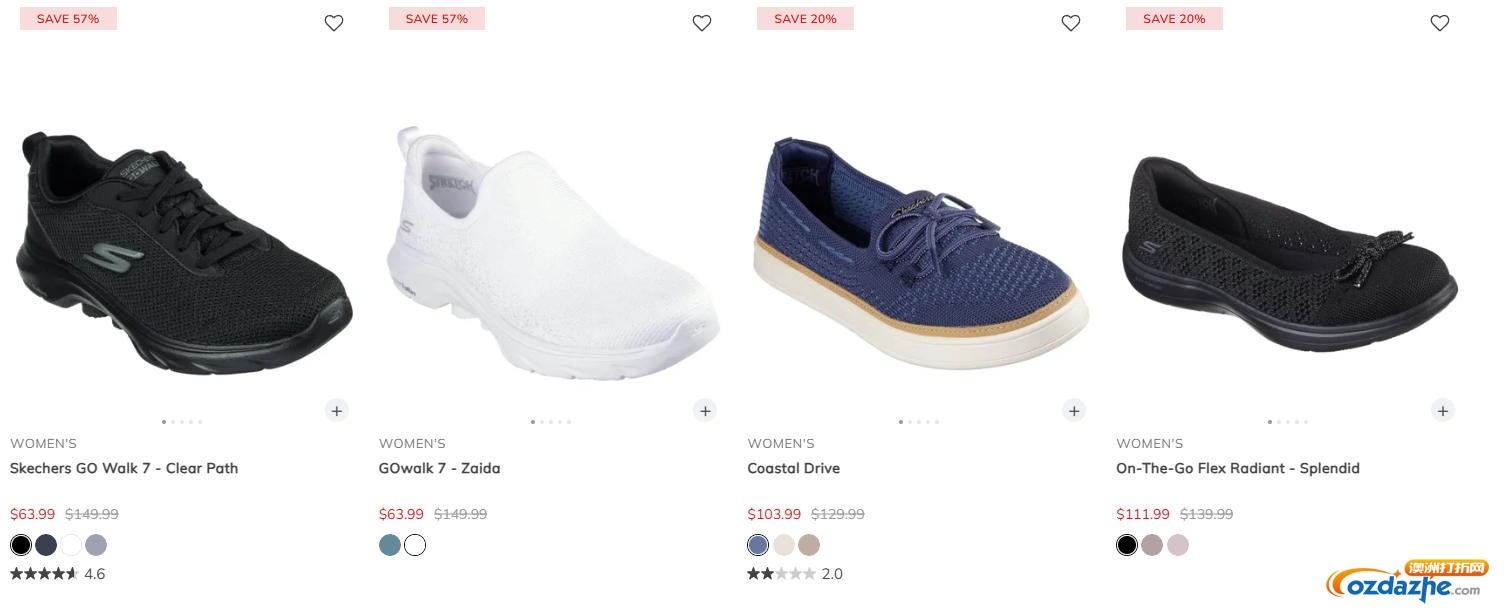This screenshot has width=1511, height=615.
Task: Add GOwalk 7 Zaida to wishlist
Action: (702, 23)
